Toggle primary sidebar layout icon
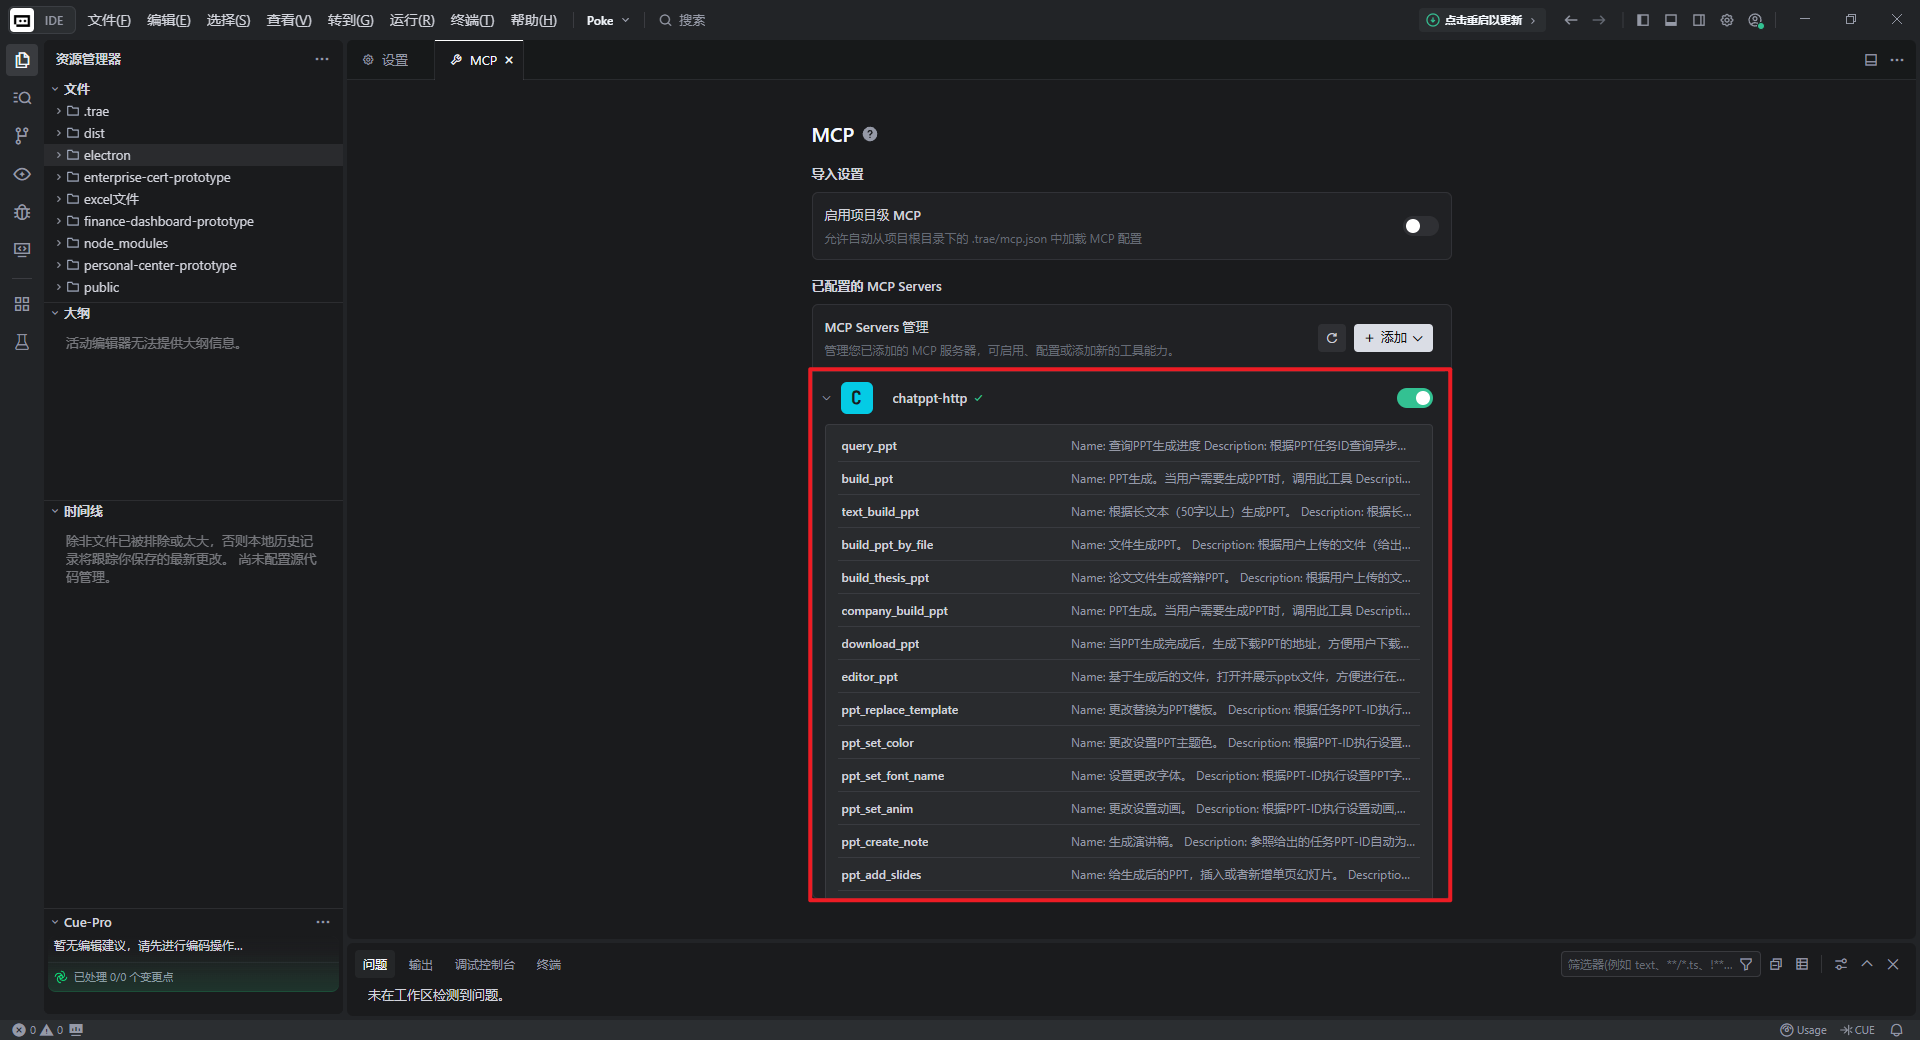The width and height of the screenshot is (1920, 1040). tap(1643, 20)
